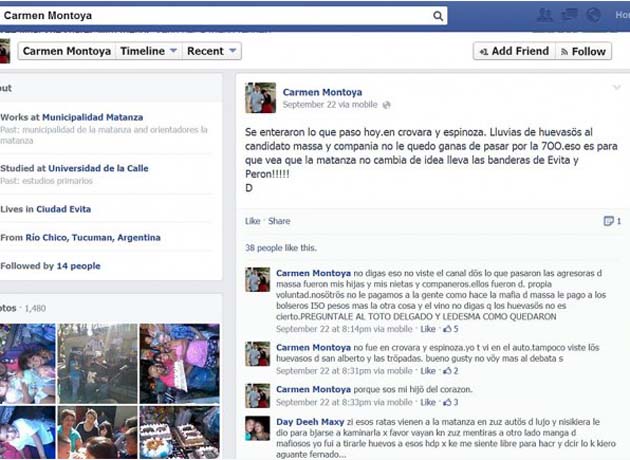Click the thumbs-up icon showing 2 likes
Viewport: 630px width, 460px height.
(446, 370)
